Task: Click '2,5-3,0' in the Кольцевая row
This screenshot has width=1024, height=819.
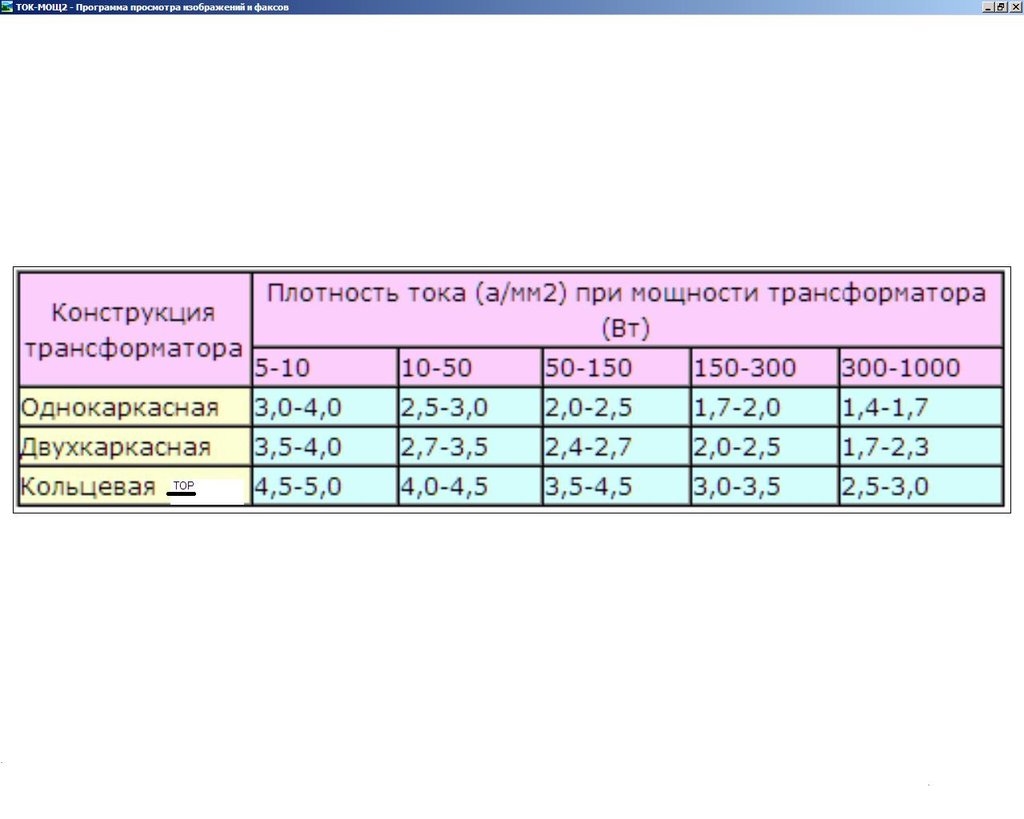Action: [921, 486]
